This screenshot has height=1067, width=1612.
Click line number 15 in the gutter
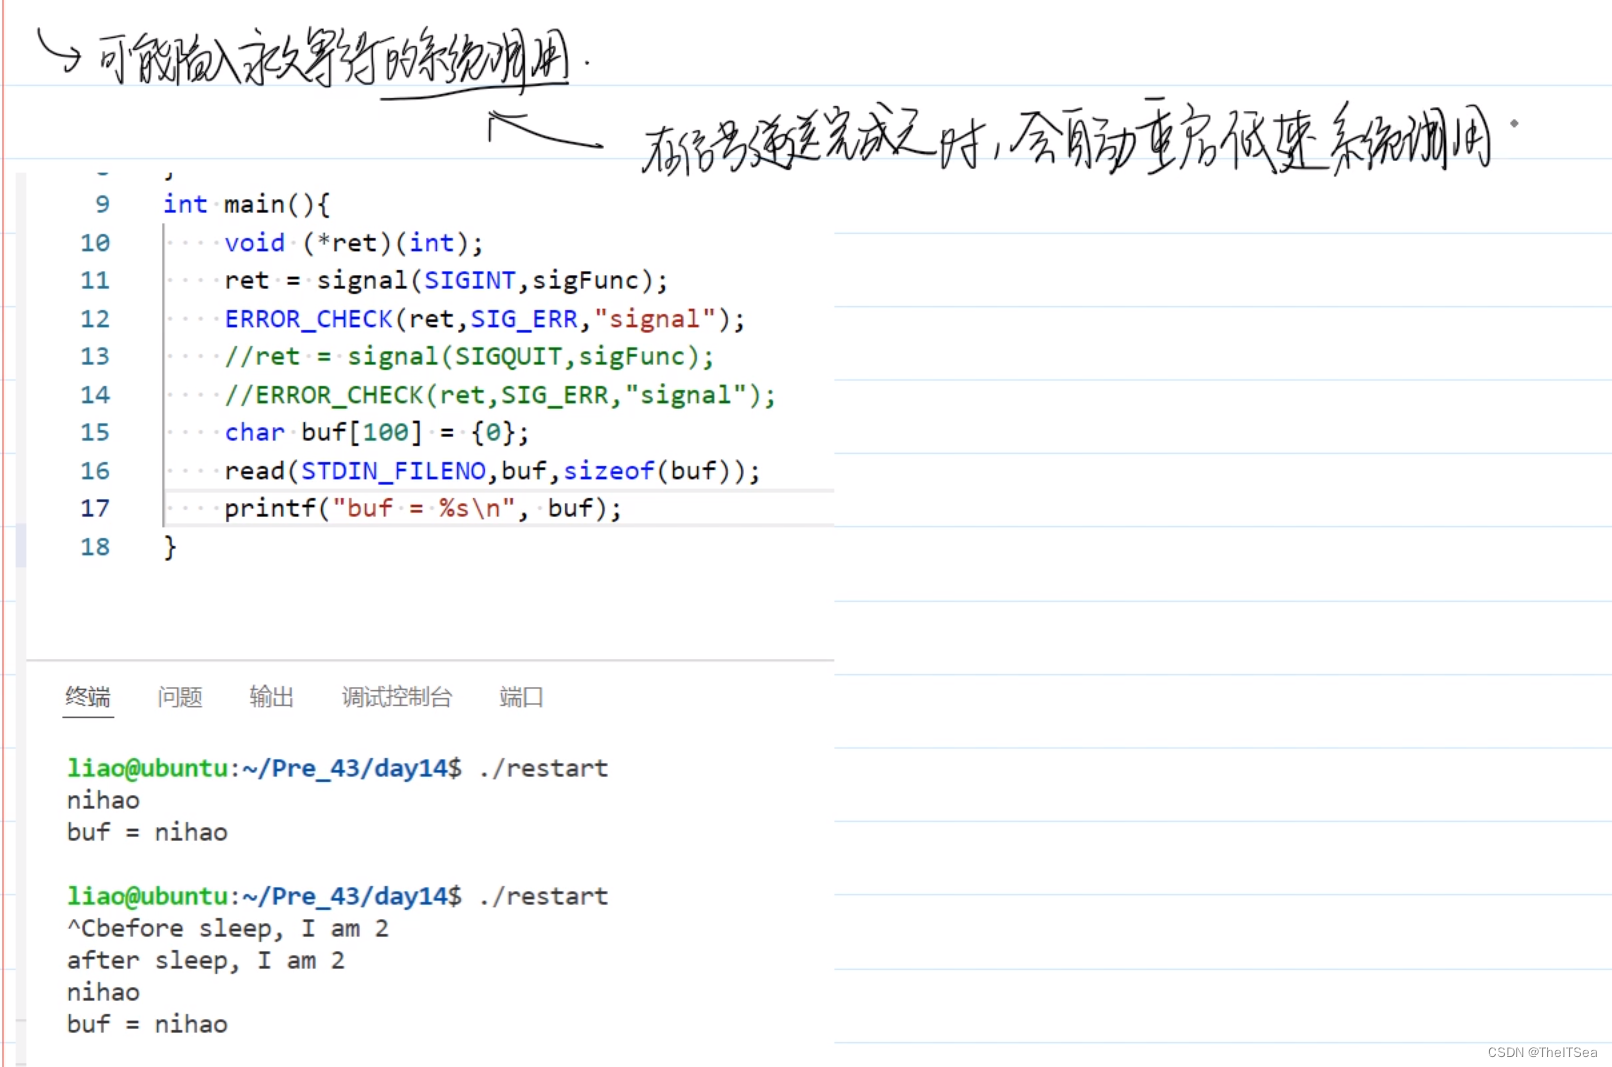(x=95, y=432)
